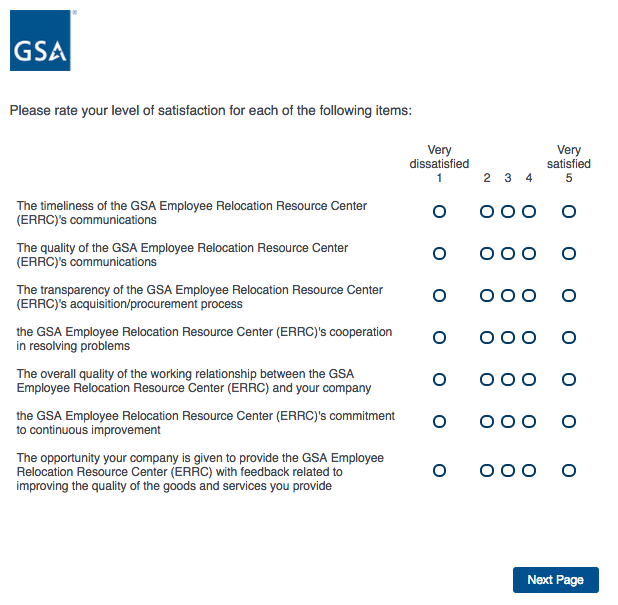Rate cooperation in resolving problems as 4
This screenshot has height=605, width=618.
(x=529, y=338)
